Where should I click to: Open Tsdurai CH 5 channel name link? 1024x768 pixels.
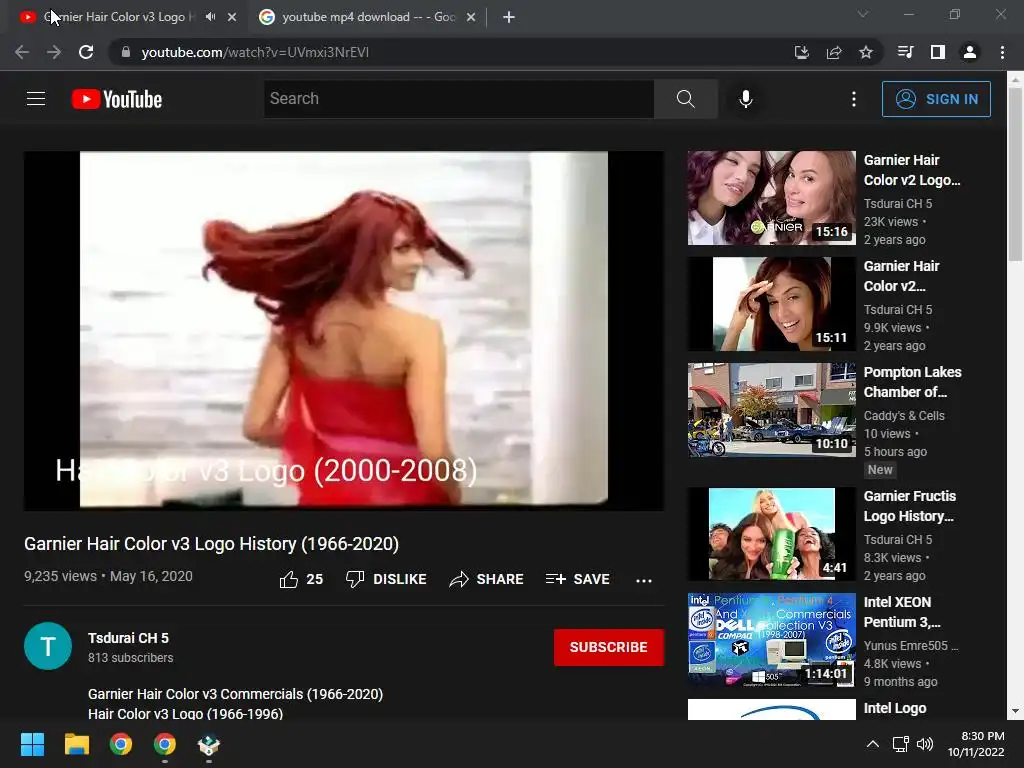128,638
